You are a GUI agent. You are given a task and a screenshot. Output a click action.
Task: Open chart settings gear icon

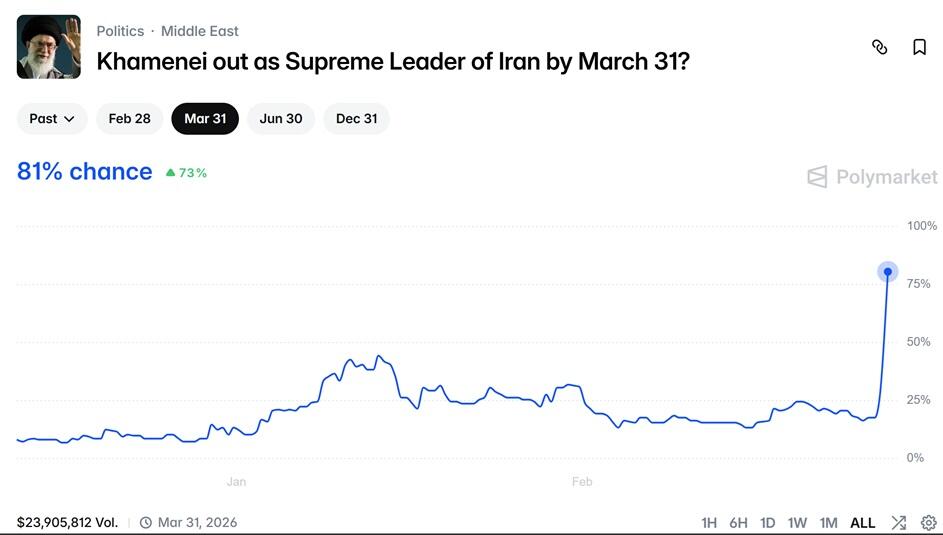point(928,522)
